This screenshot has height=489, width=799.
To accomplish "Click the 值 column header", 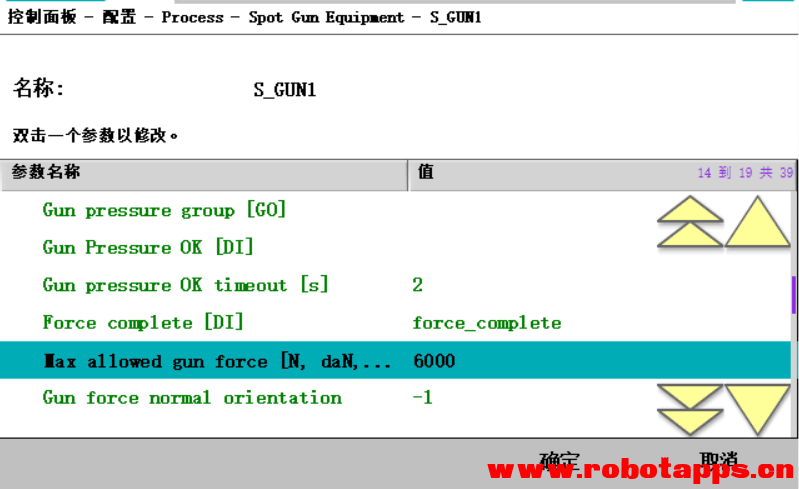I will pyautogui.click(x=426, y=173).
